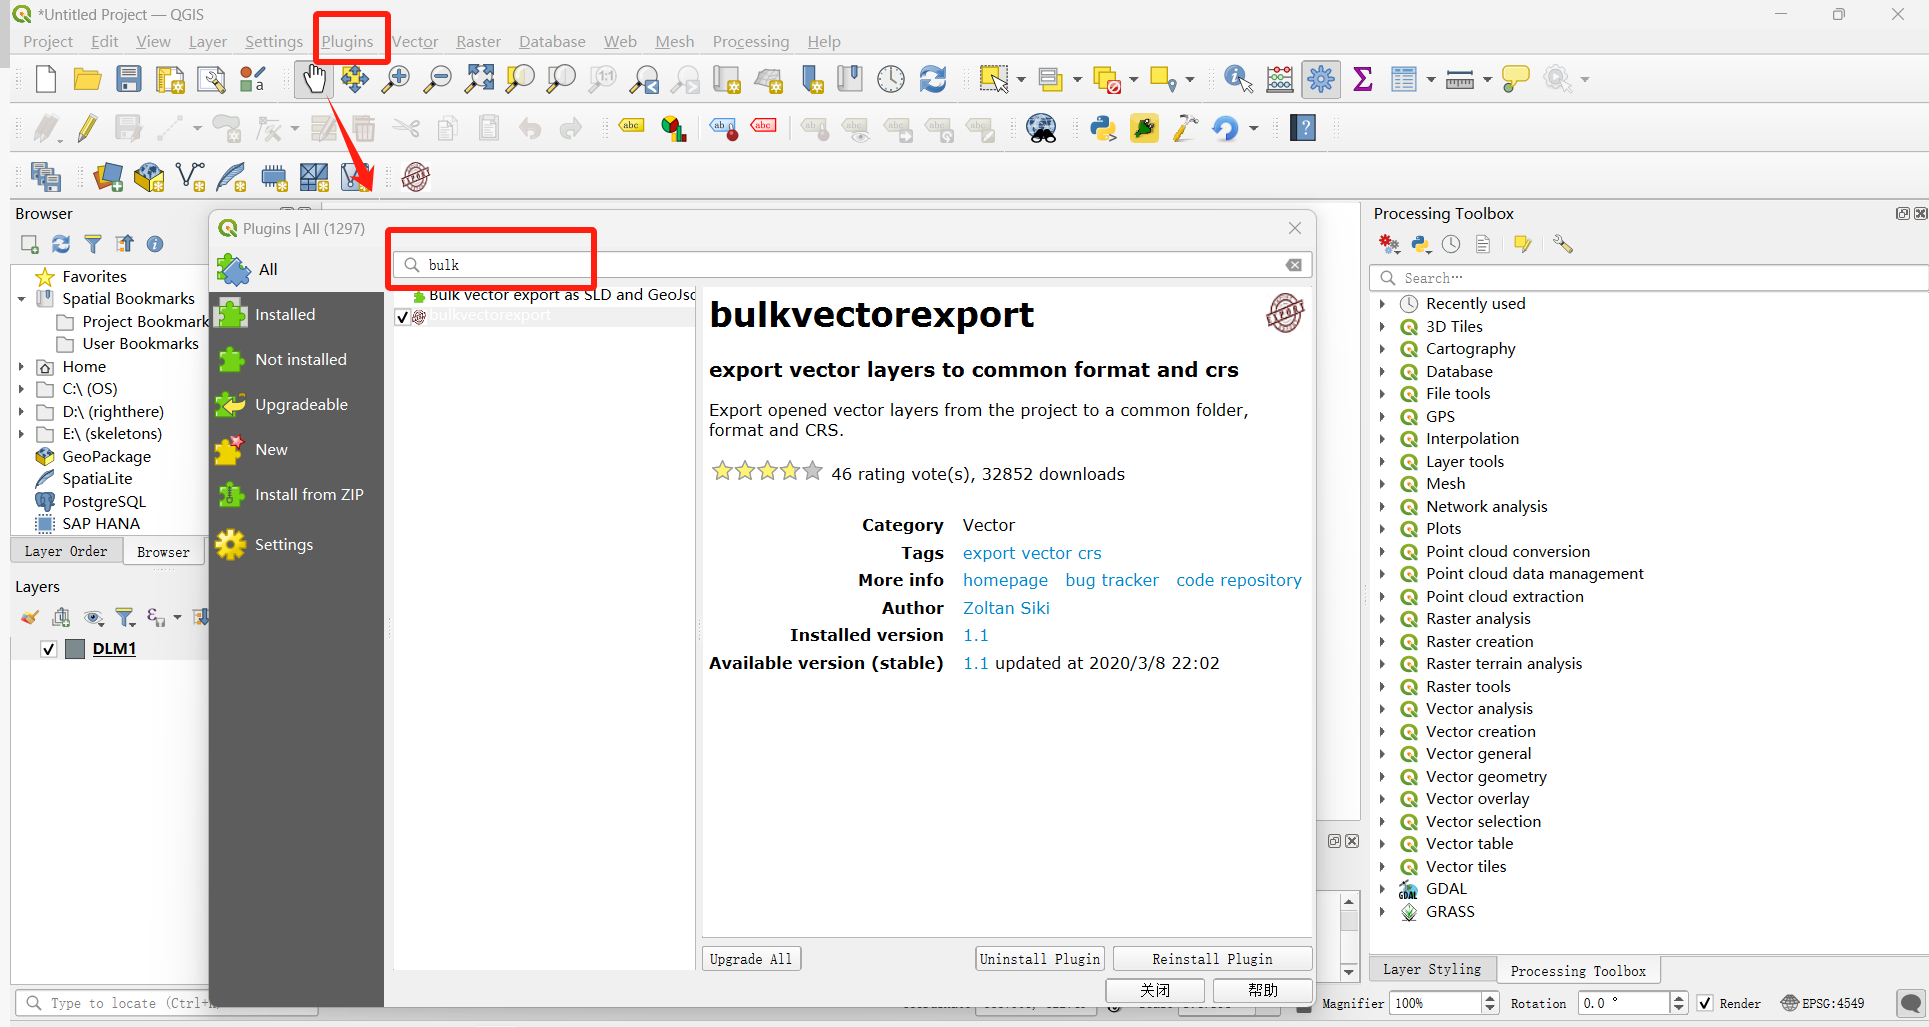Expand the Vector analysis toolbox group
The height and width of the screenshot is (1027, 1929).
point(1382,709)
